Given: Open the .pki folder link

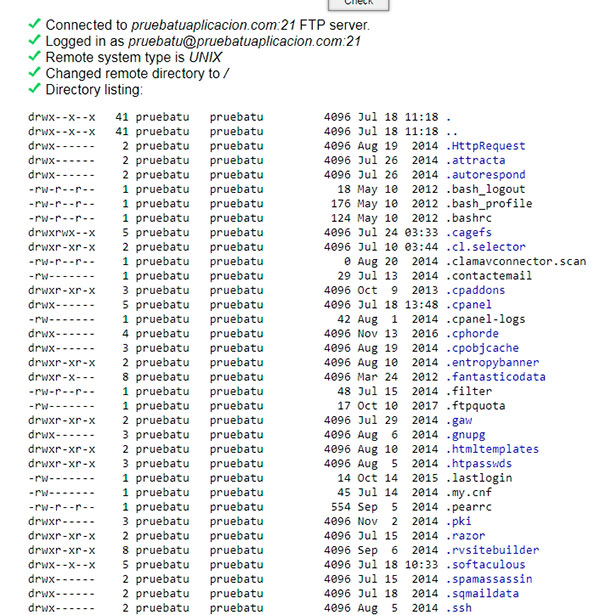Looking at the screenshot, I should (458, 521).
